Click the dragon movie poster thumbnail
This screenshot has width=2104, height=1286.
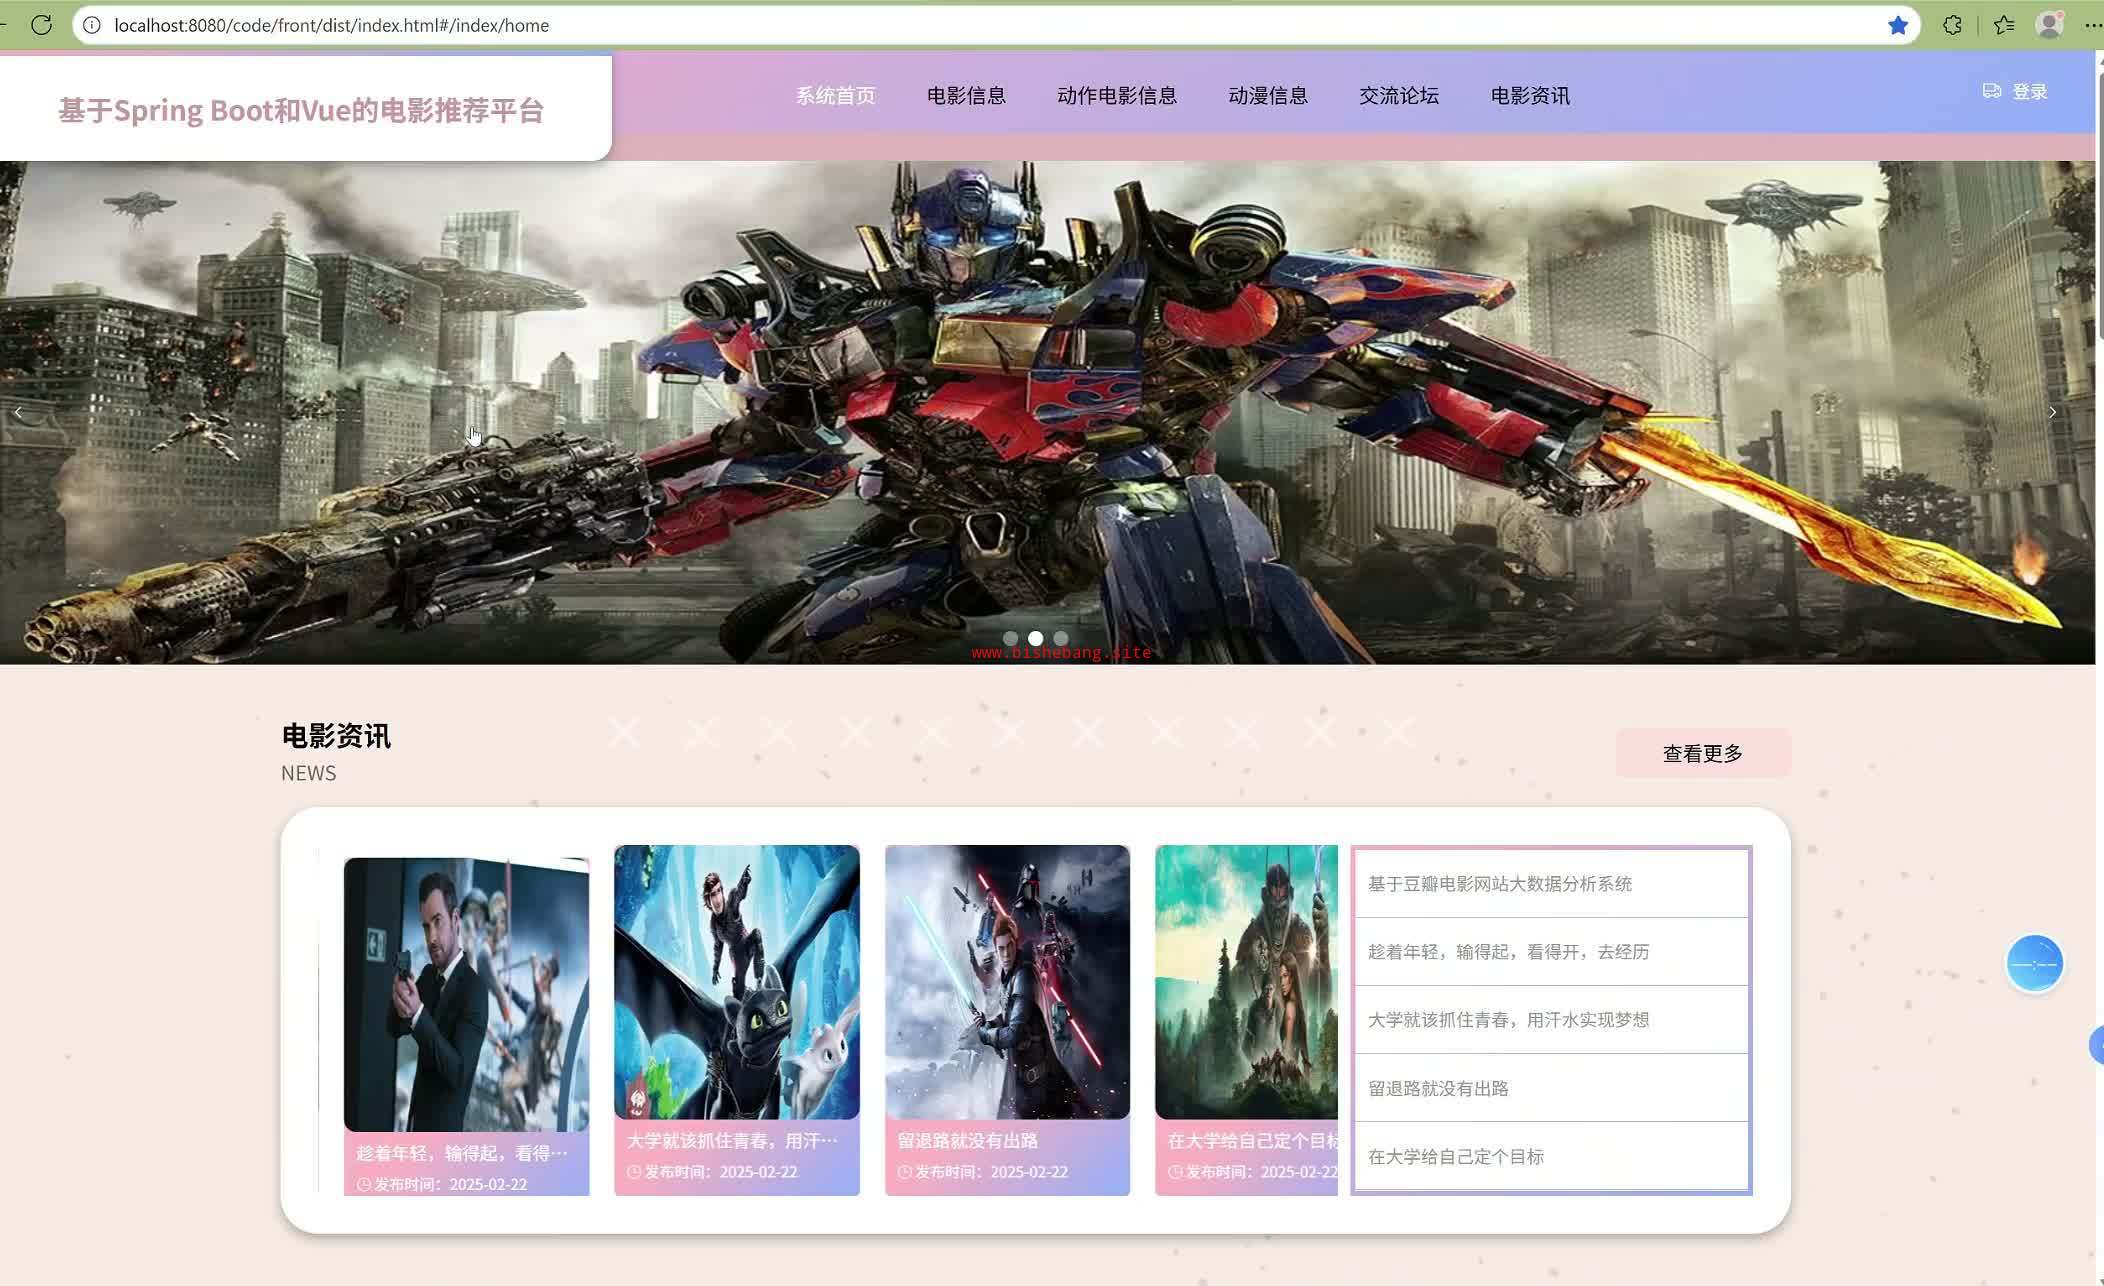[x=736, y=981]
